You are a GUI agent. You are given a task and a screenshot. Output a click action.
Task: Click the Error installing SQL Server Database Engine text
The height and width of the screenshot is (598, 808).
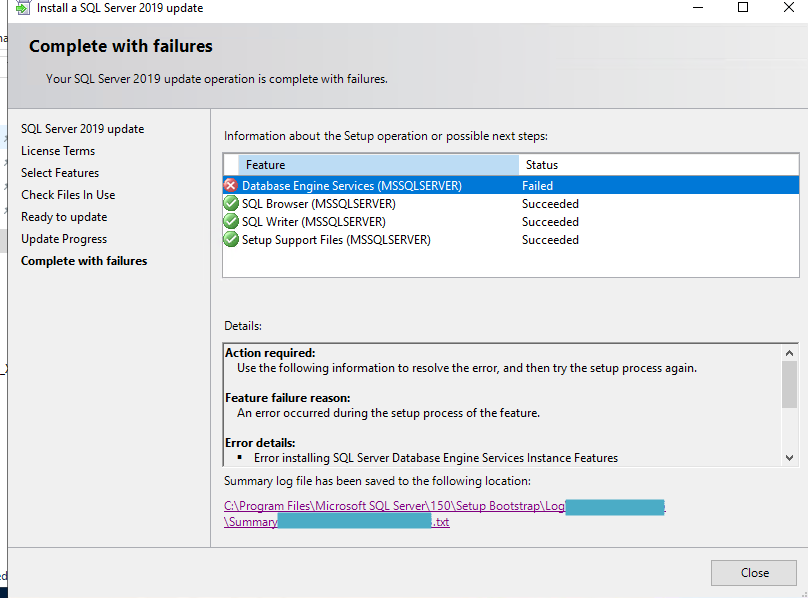[x=436, y=458]
